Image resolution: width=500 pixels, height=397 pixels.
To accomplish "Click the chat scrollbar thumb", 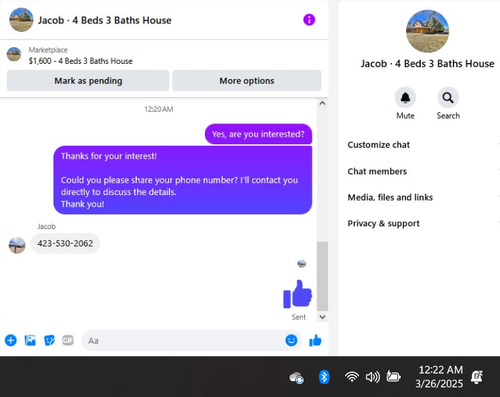I will point(322,276).
